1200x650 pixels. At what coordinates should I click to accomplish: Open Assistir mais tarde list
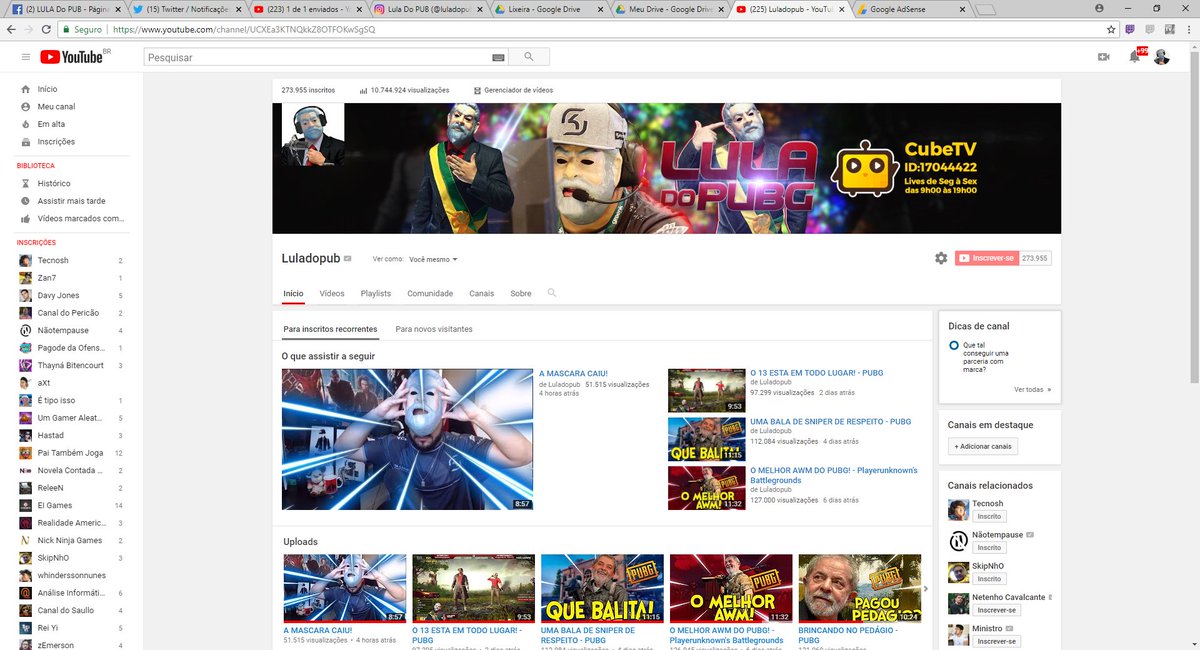point(71,201)
